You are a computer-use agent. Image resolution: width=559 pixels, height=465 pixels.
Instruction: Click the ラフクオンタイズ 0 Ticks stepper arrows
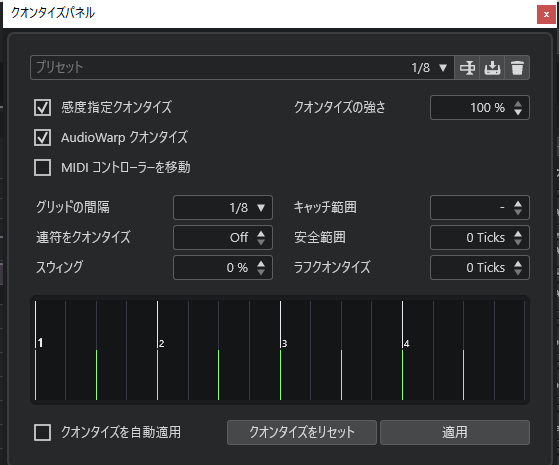(518, 267)
